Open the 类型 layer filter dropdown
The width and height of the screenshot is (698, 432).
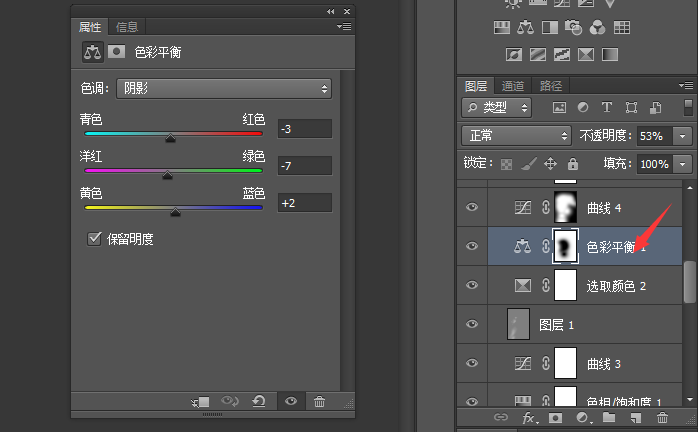coord(496,107)
